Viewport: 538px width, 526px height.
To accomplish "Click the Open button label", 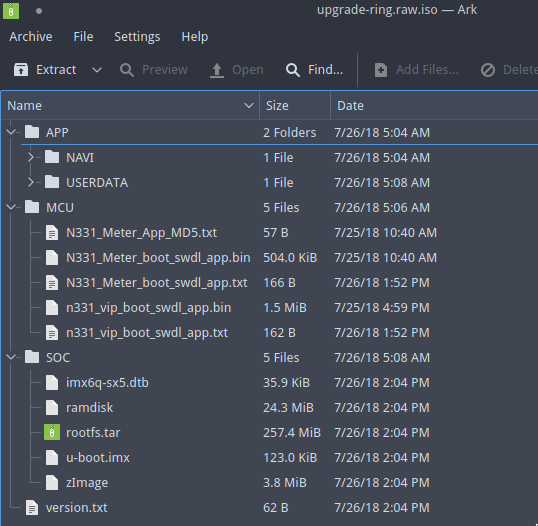I will [x=248, y=70].
